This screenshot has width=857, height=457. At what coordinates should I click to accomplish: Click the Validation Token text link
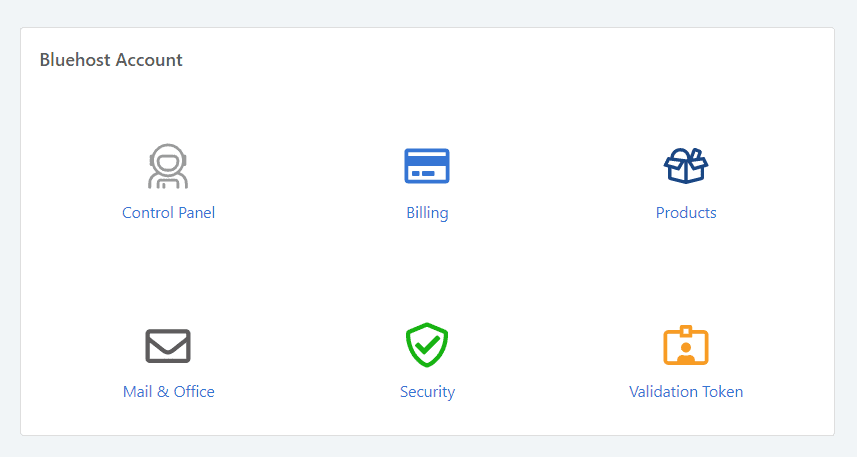tap(686, 392)
